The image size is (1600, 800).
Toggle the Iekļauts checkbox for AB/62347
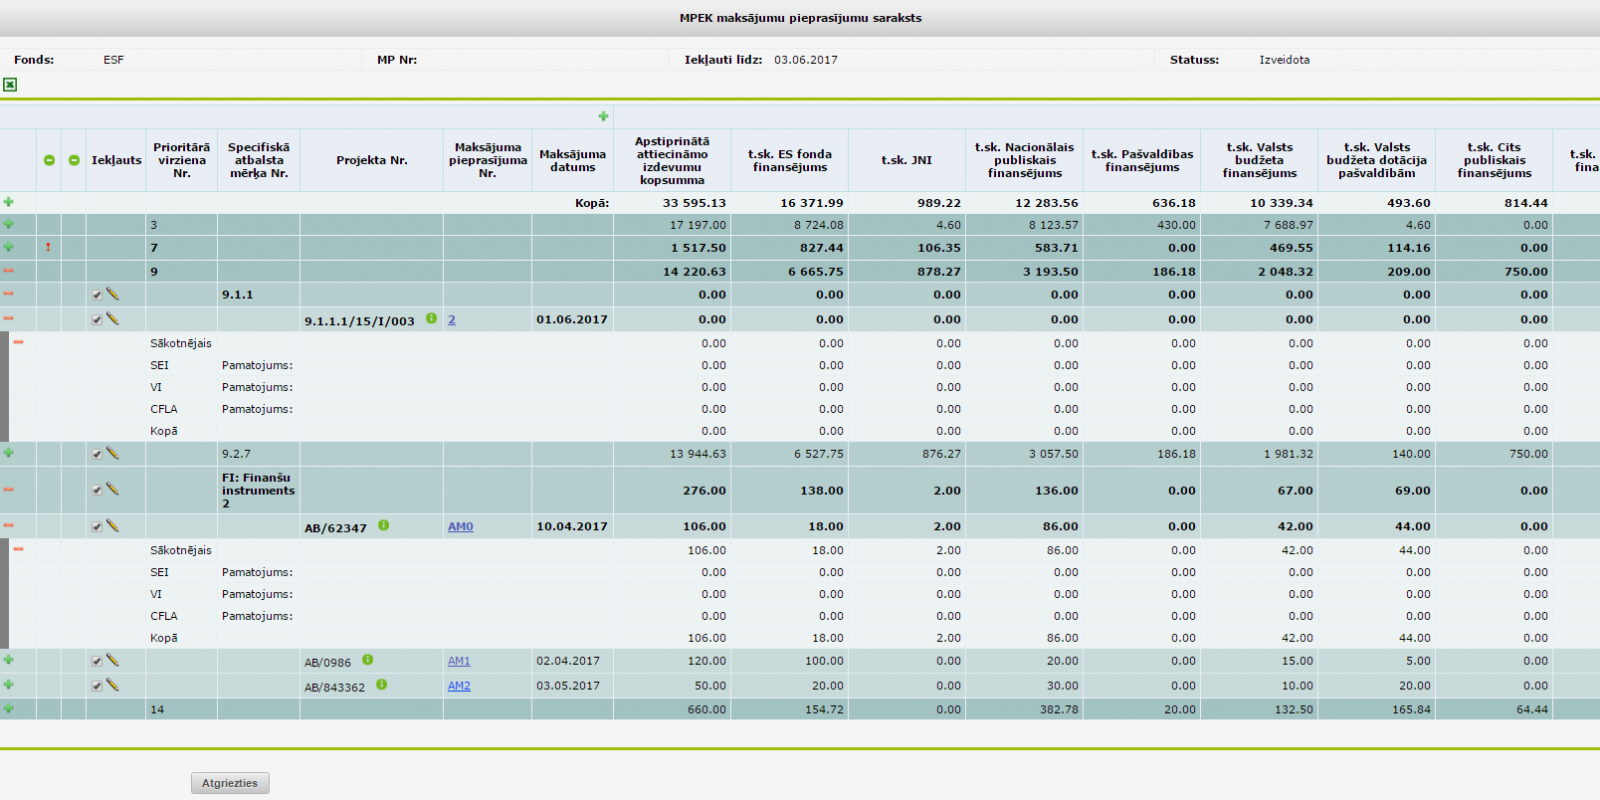[97, 527]
